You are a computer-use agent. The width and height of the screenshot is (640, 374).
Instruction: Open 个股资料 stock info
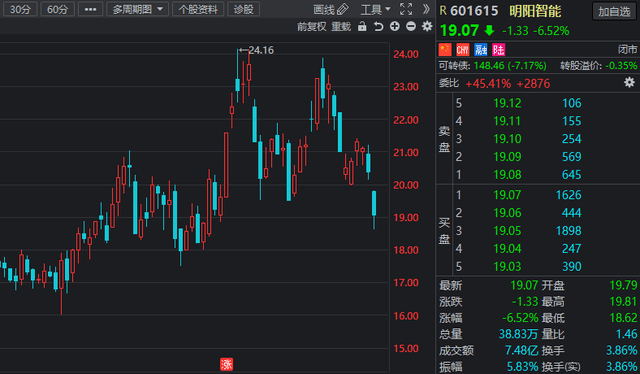click(x=198, y=9)
